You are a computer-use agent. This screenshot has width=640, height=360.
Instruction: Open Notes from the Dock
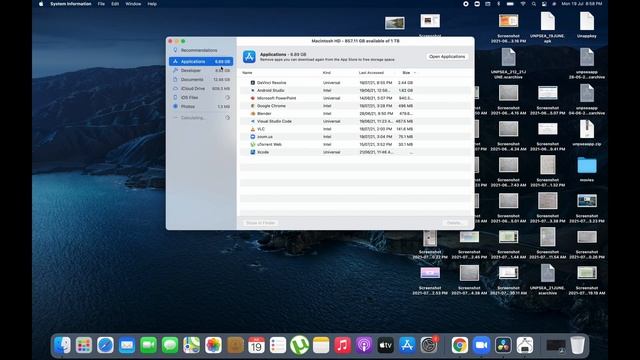[x=321, y=345]
